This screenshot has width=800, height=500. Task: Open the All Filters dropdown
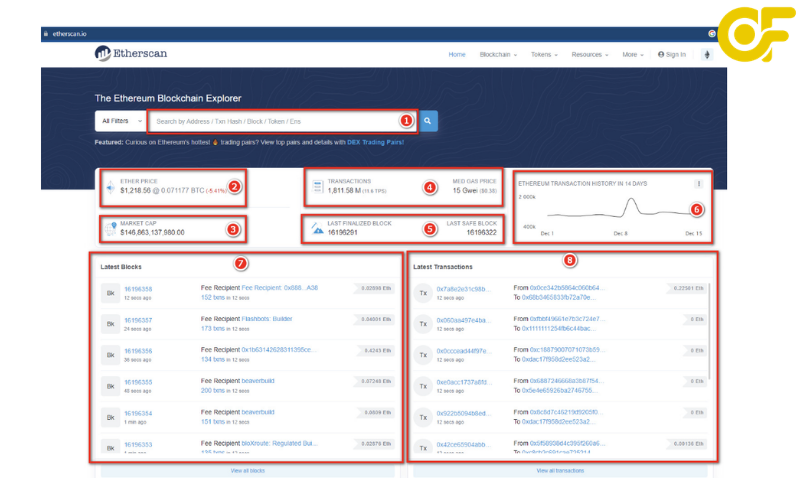click(x=119, y=121)
